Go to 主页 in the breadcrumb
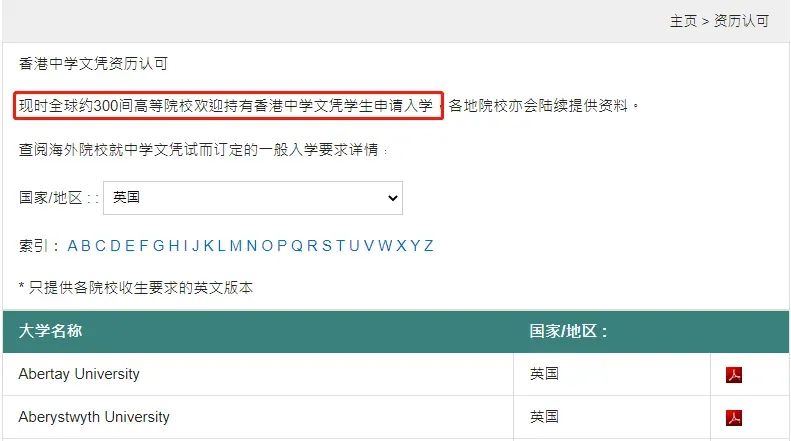Image resolution: width=791 pixels, height=441 pixels. (683, 21)
